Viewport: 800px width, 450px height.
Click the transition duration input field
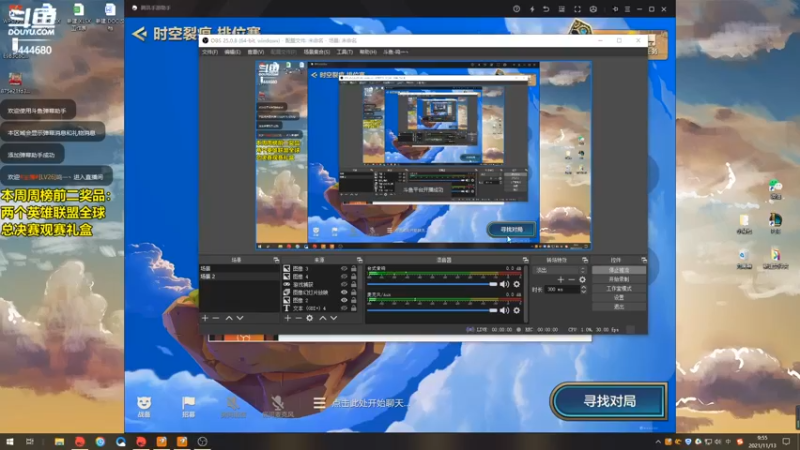pos(562,289)
